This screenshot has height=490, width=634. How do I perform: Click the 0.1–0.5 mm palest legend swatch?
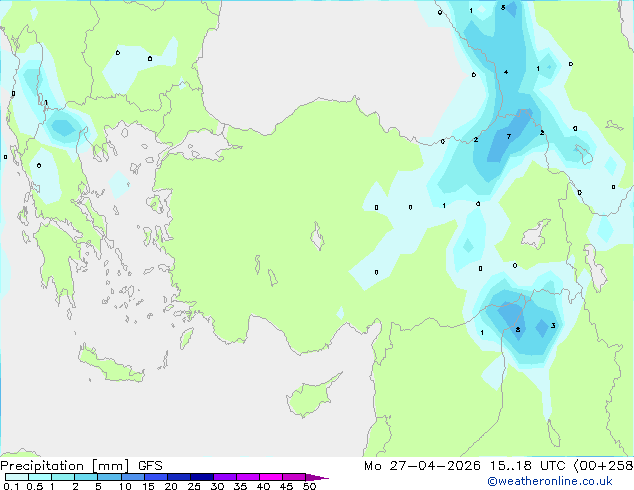17,477
